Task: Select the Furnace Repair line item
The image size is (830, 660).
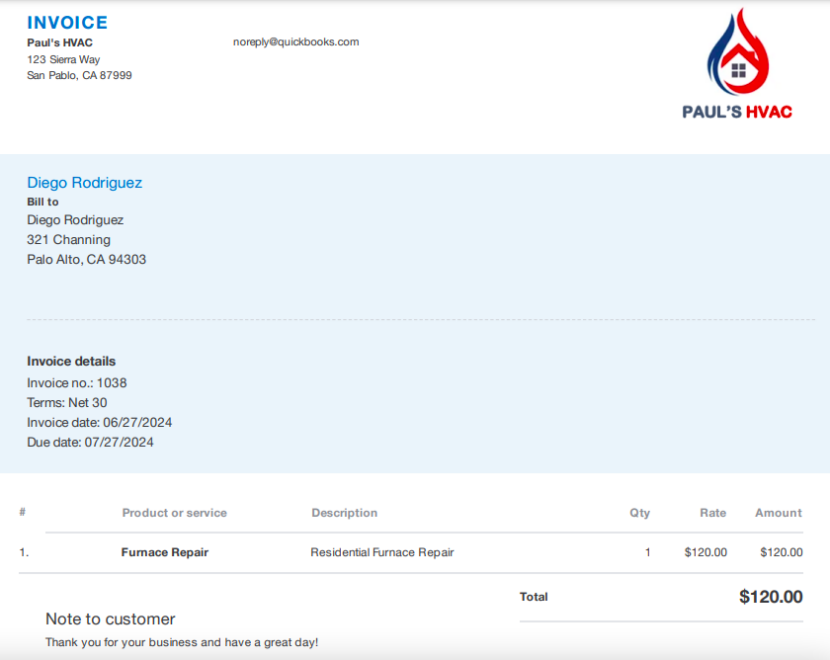Action: (x=164, y=552)
